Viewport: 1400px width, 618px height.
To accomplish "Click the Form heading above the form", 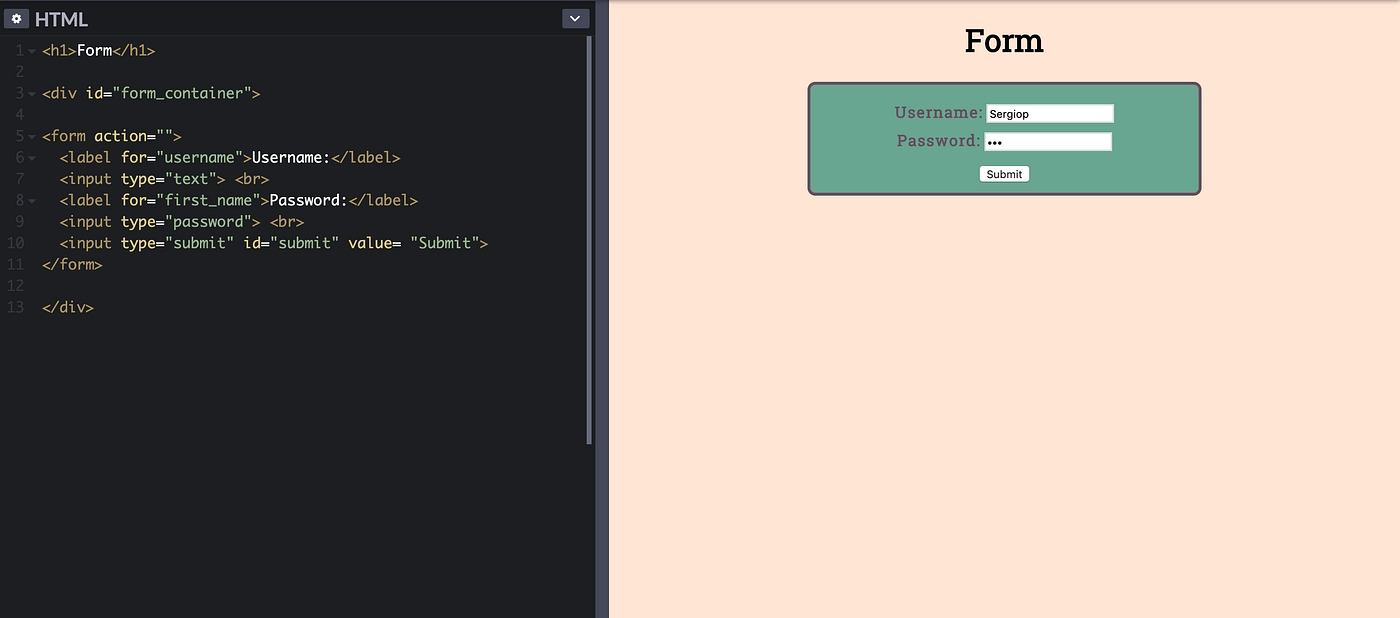I will (1004, 41).
